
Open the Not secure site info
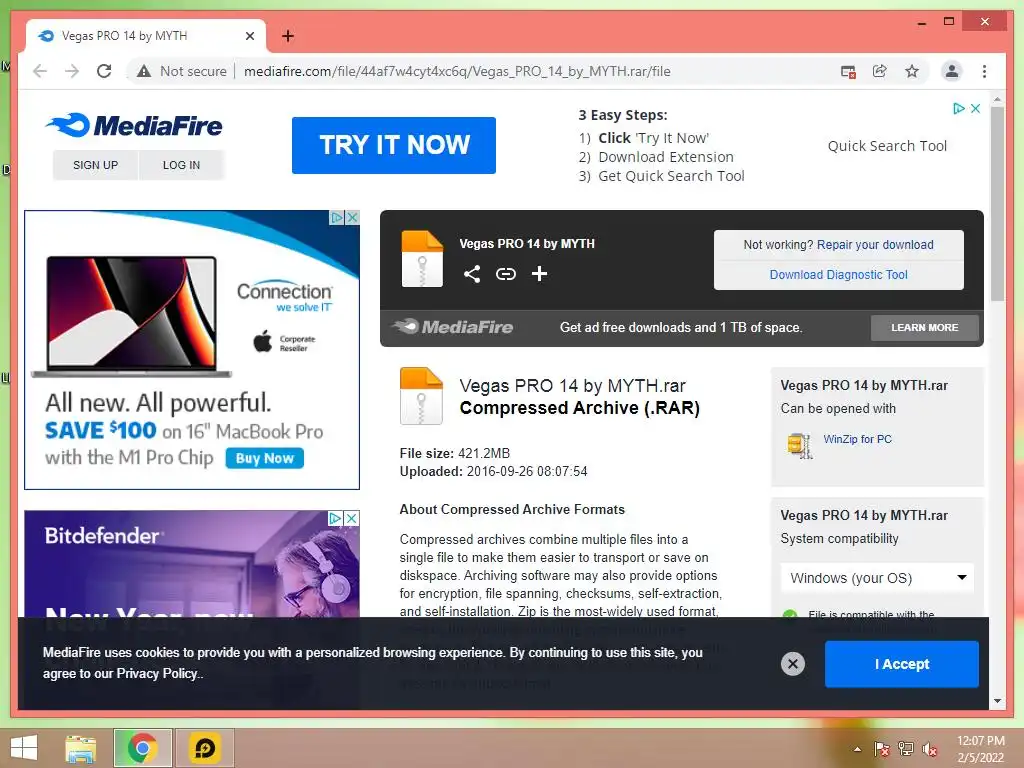182,71
